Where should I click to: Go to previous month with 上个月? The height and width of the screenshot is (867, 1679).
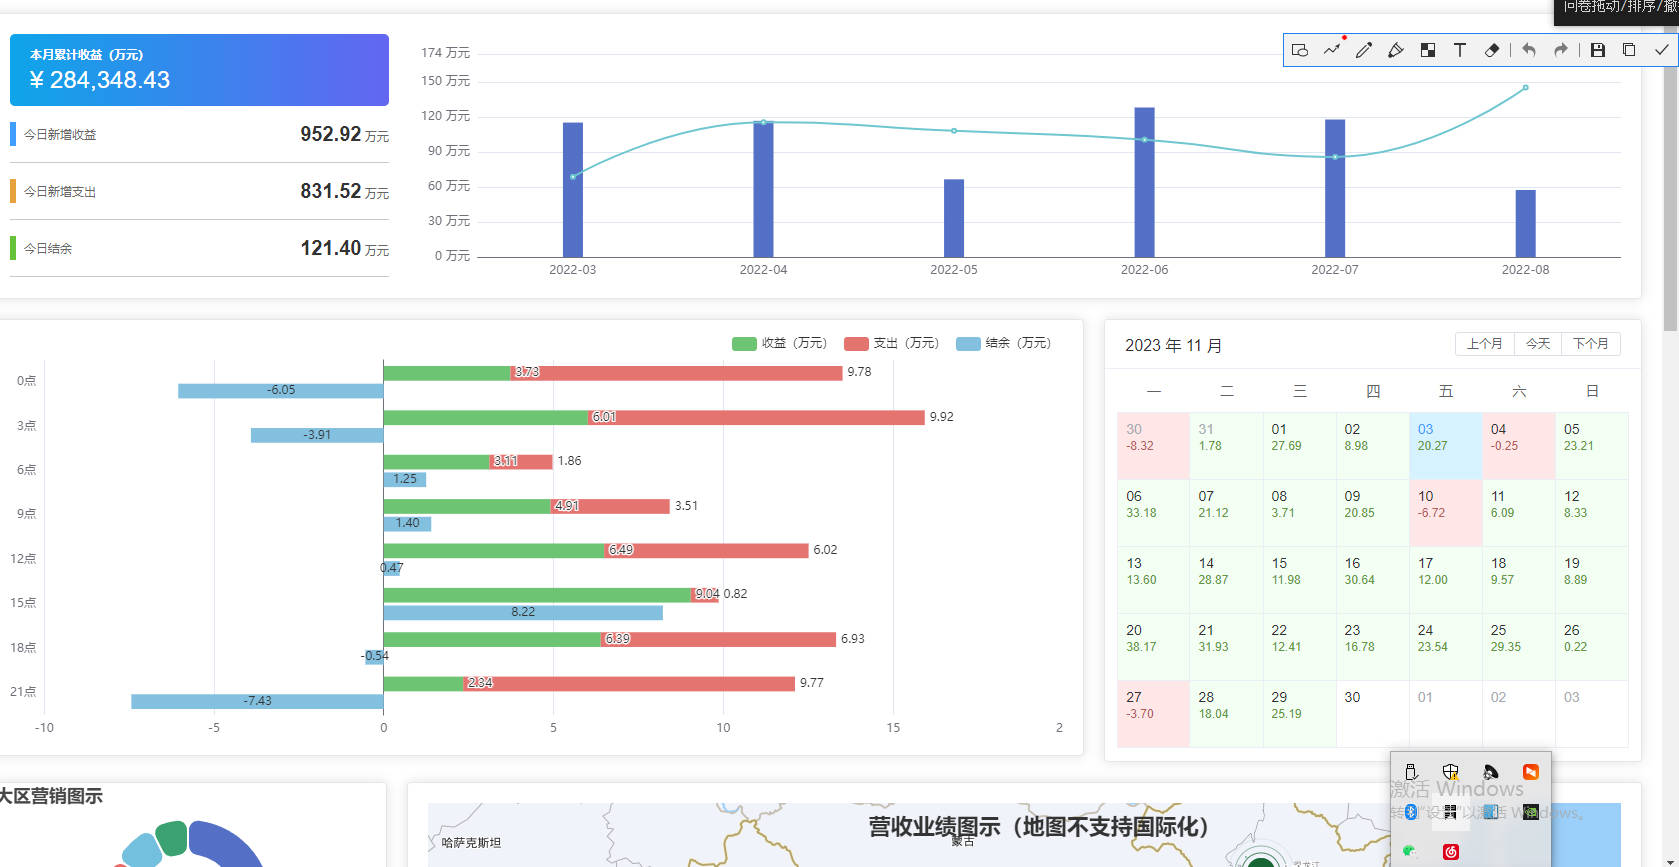coord(1485,344)
